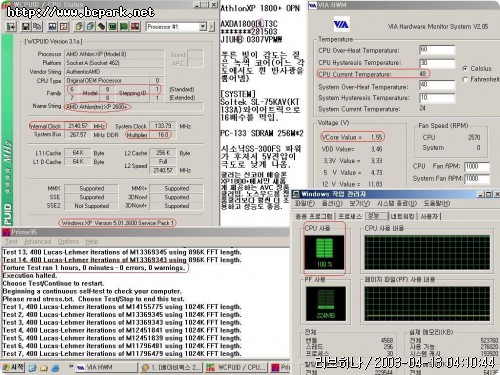500x375 pixels.
Task: Select the third Task Manager tab, 성능
Action: (376, 216)
